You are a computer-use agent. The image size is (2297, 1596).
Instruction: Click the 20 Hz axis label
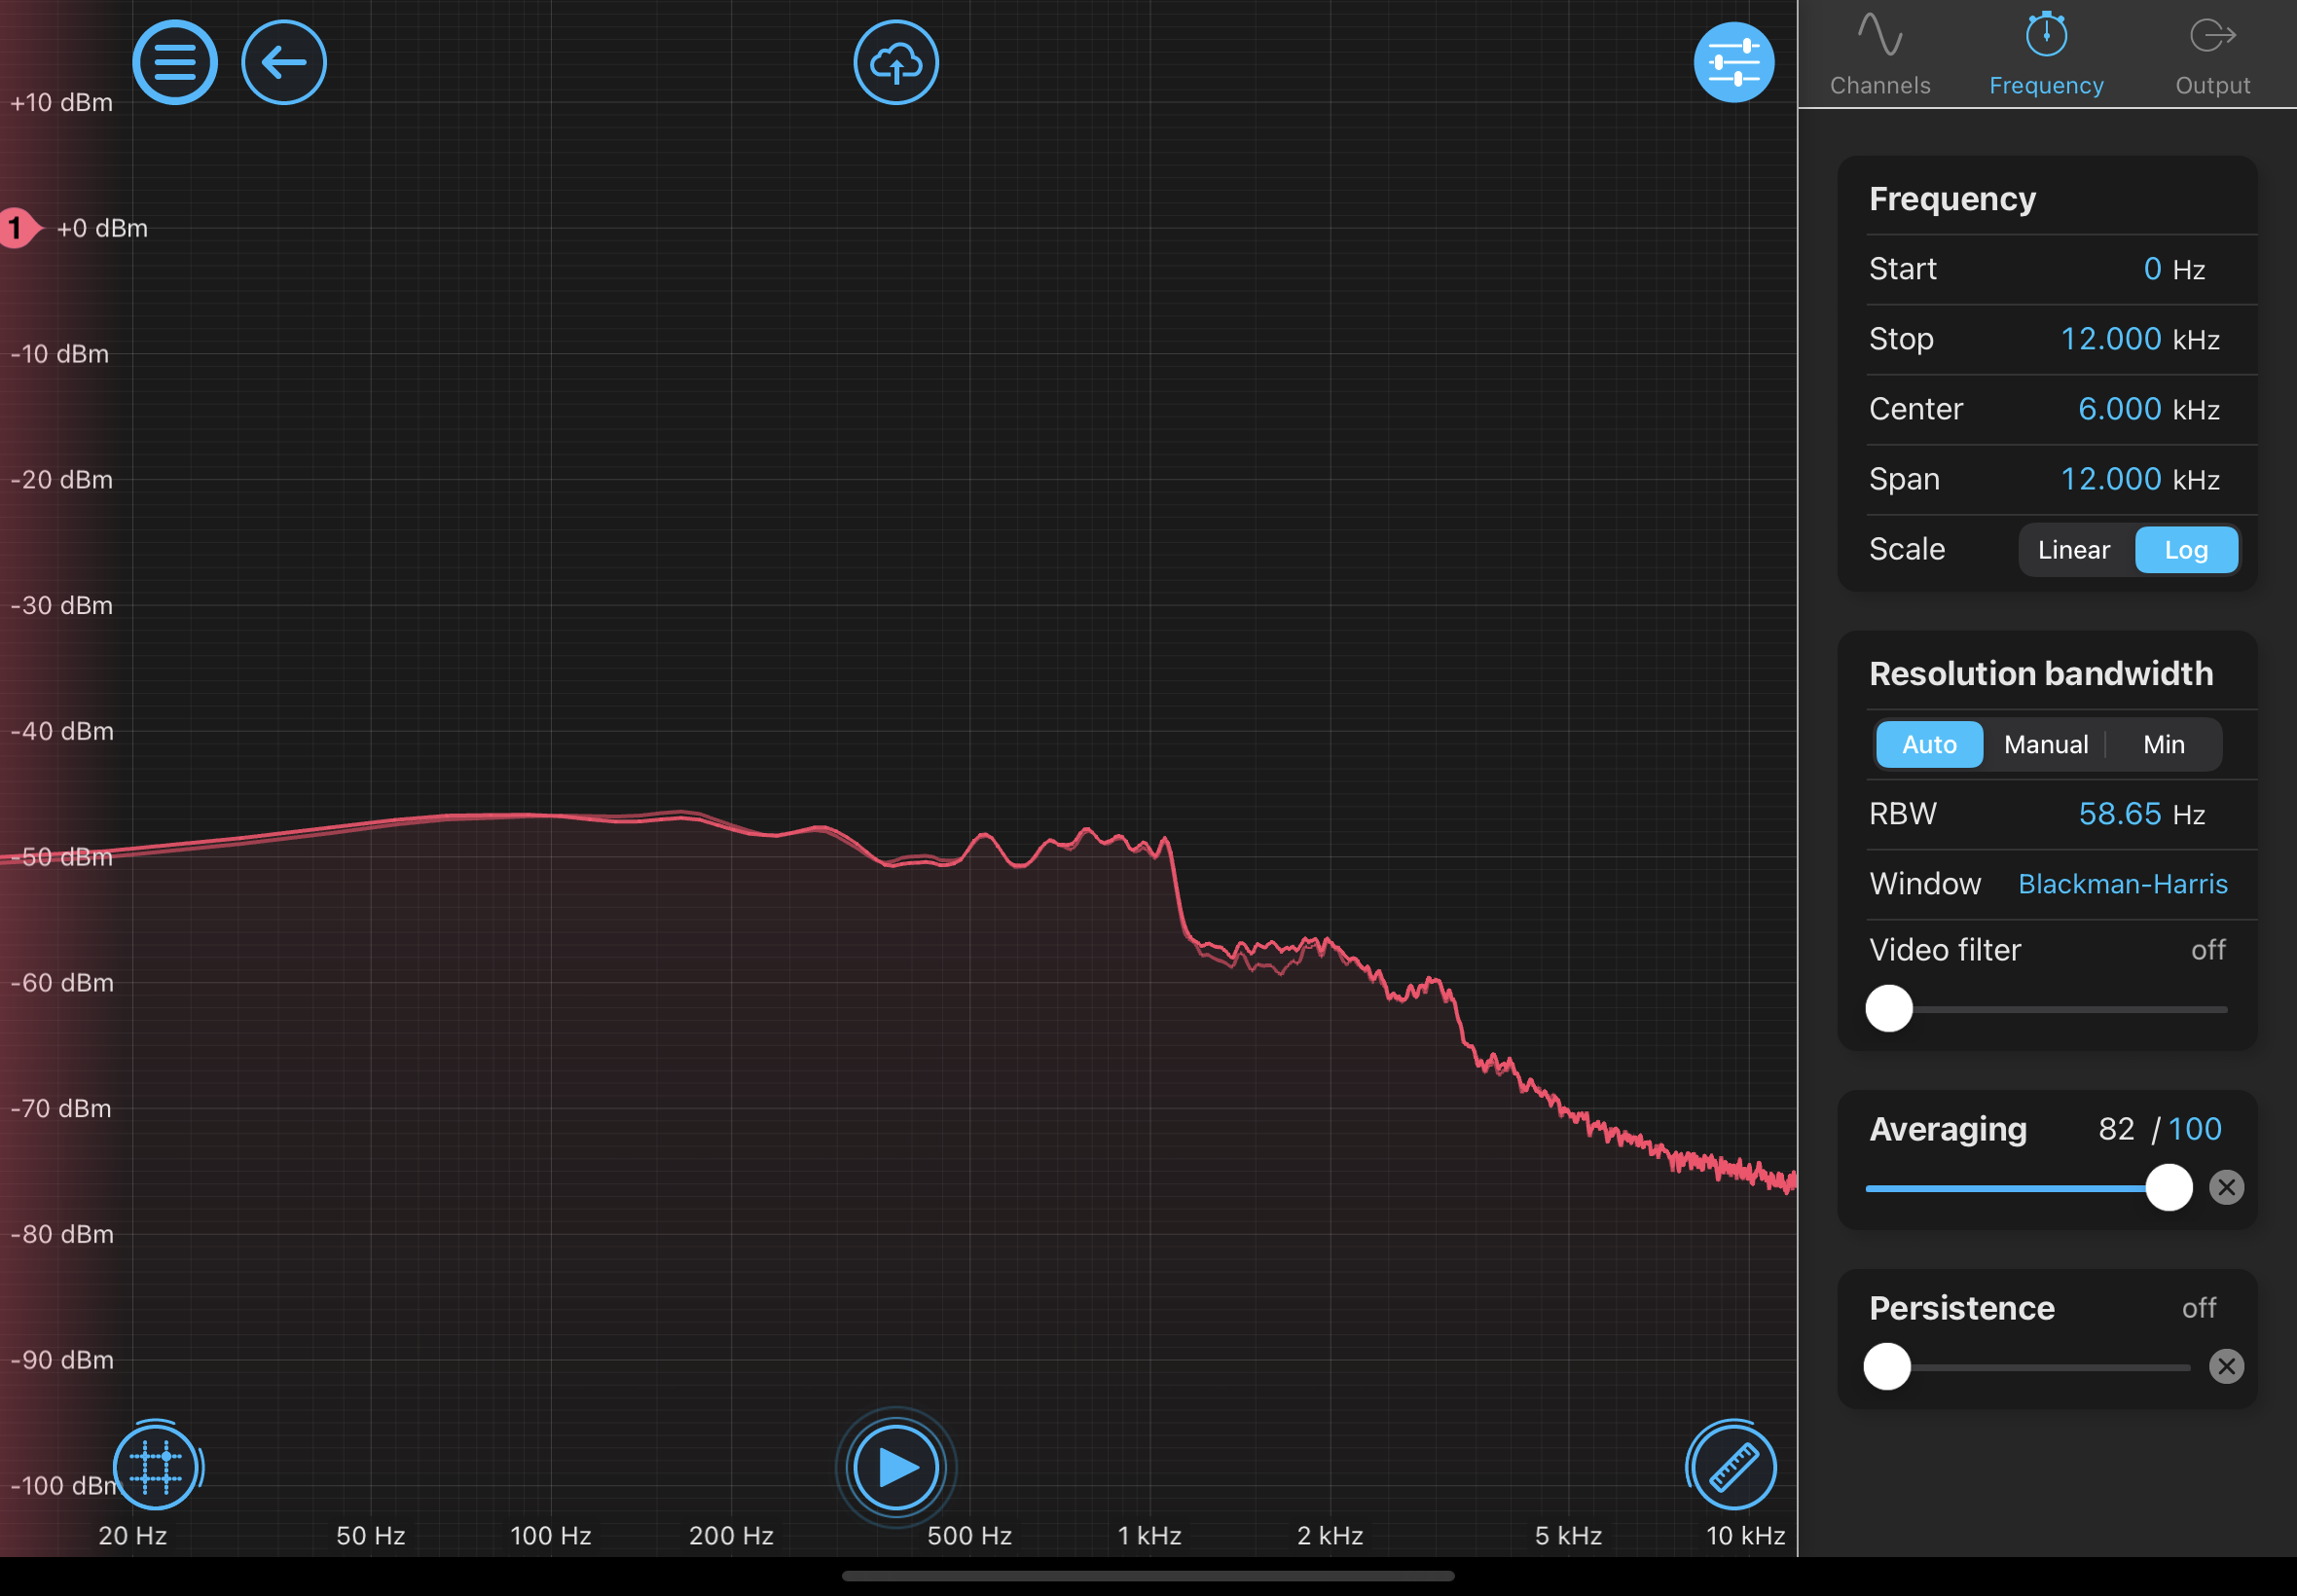tap(132, 1536)
